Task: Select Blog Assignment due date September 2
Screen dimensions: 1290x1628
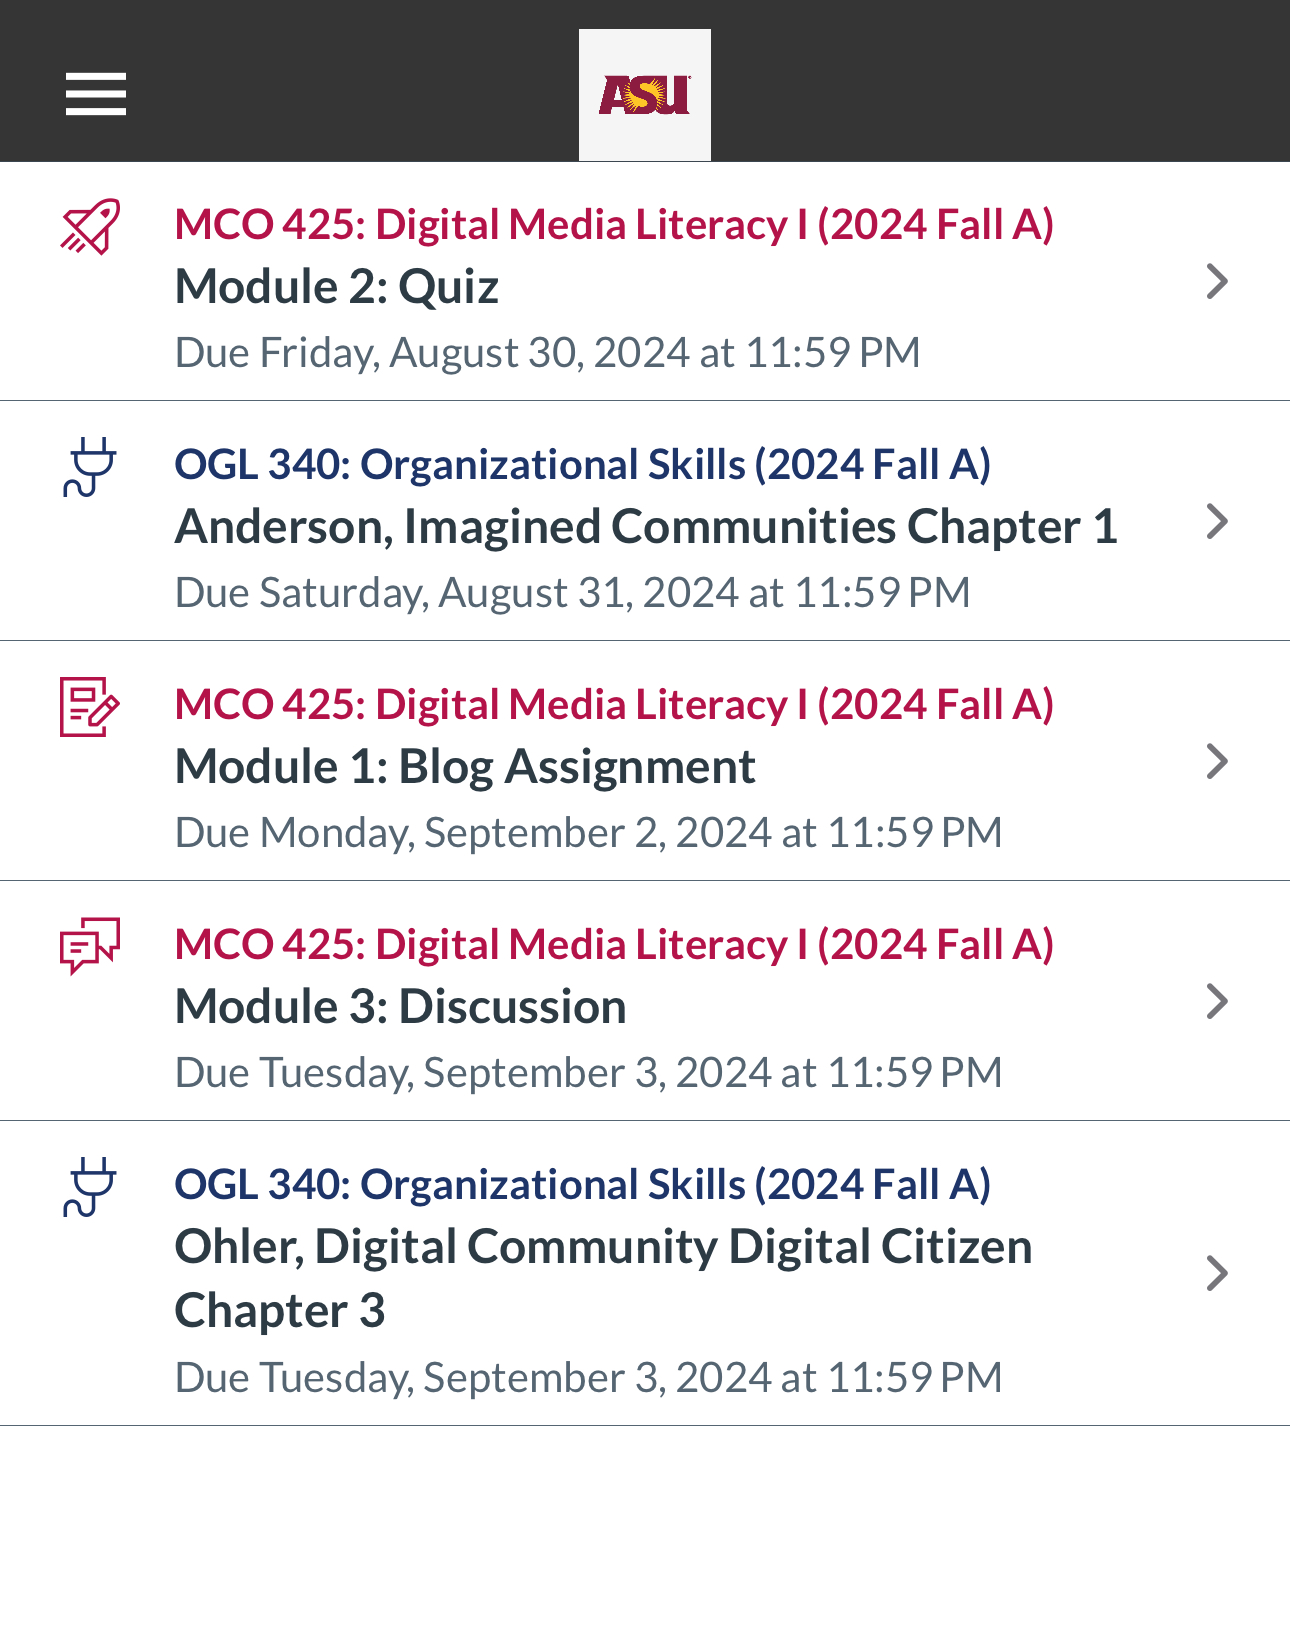Action: coord(588,833)
